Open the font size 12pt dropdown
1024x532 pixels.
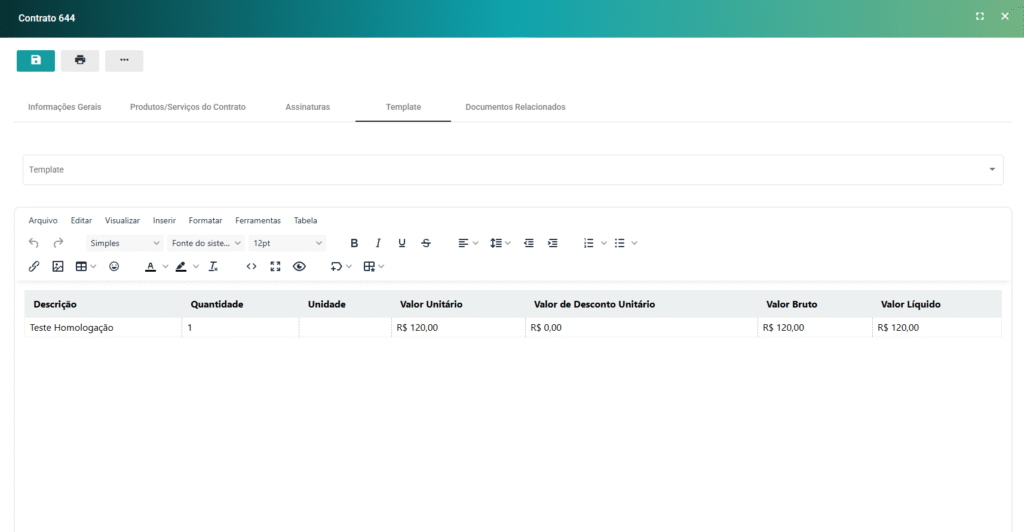(287, 243)
